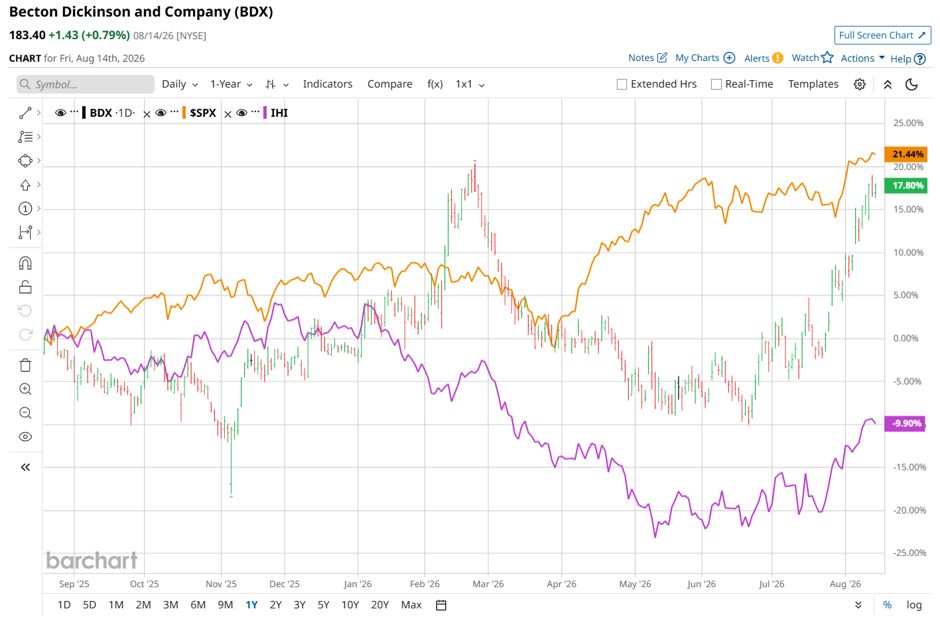Toggle log scale mode
The width and height of the screenshot is (940, 619).
[914, 605]
